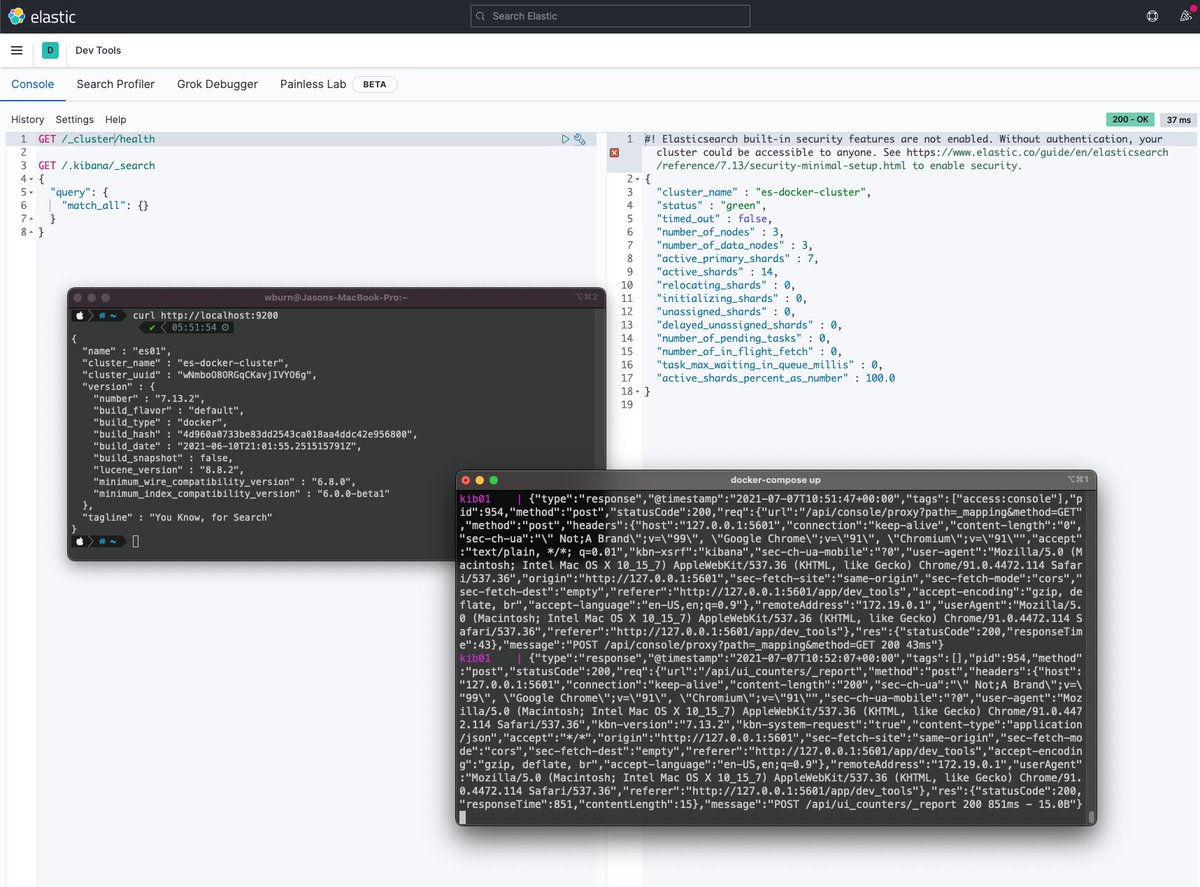Maximize the docker-compose up terminal window
The width and height of the screenshot is (1200, 887).
pos(493,480)
